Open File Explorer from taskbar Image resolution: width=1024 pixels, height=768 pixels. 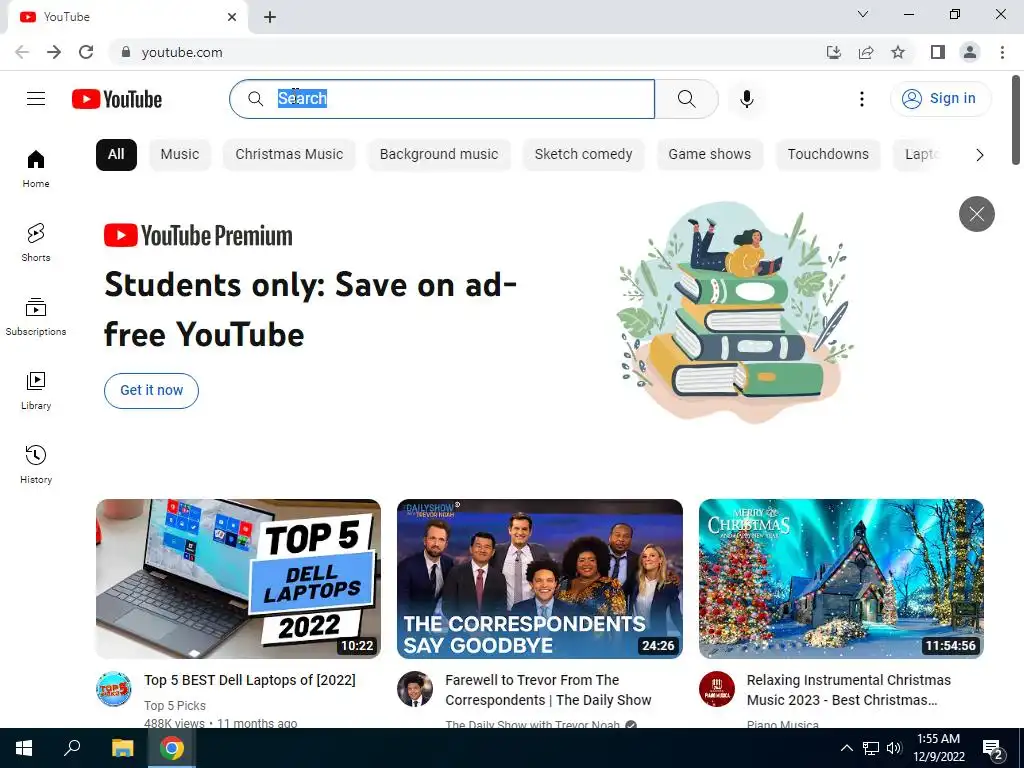tap(122, 748)
